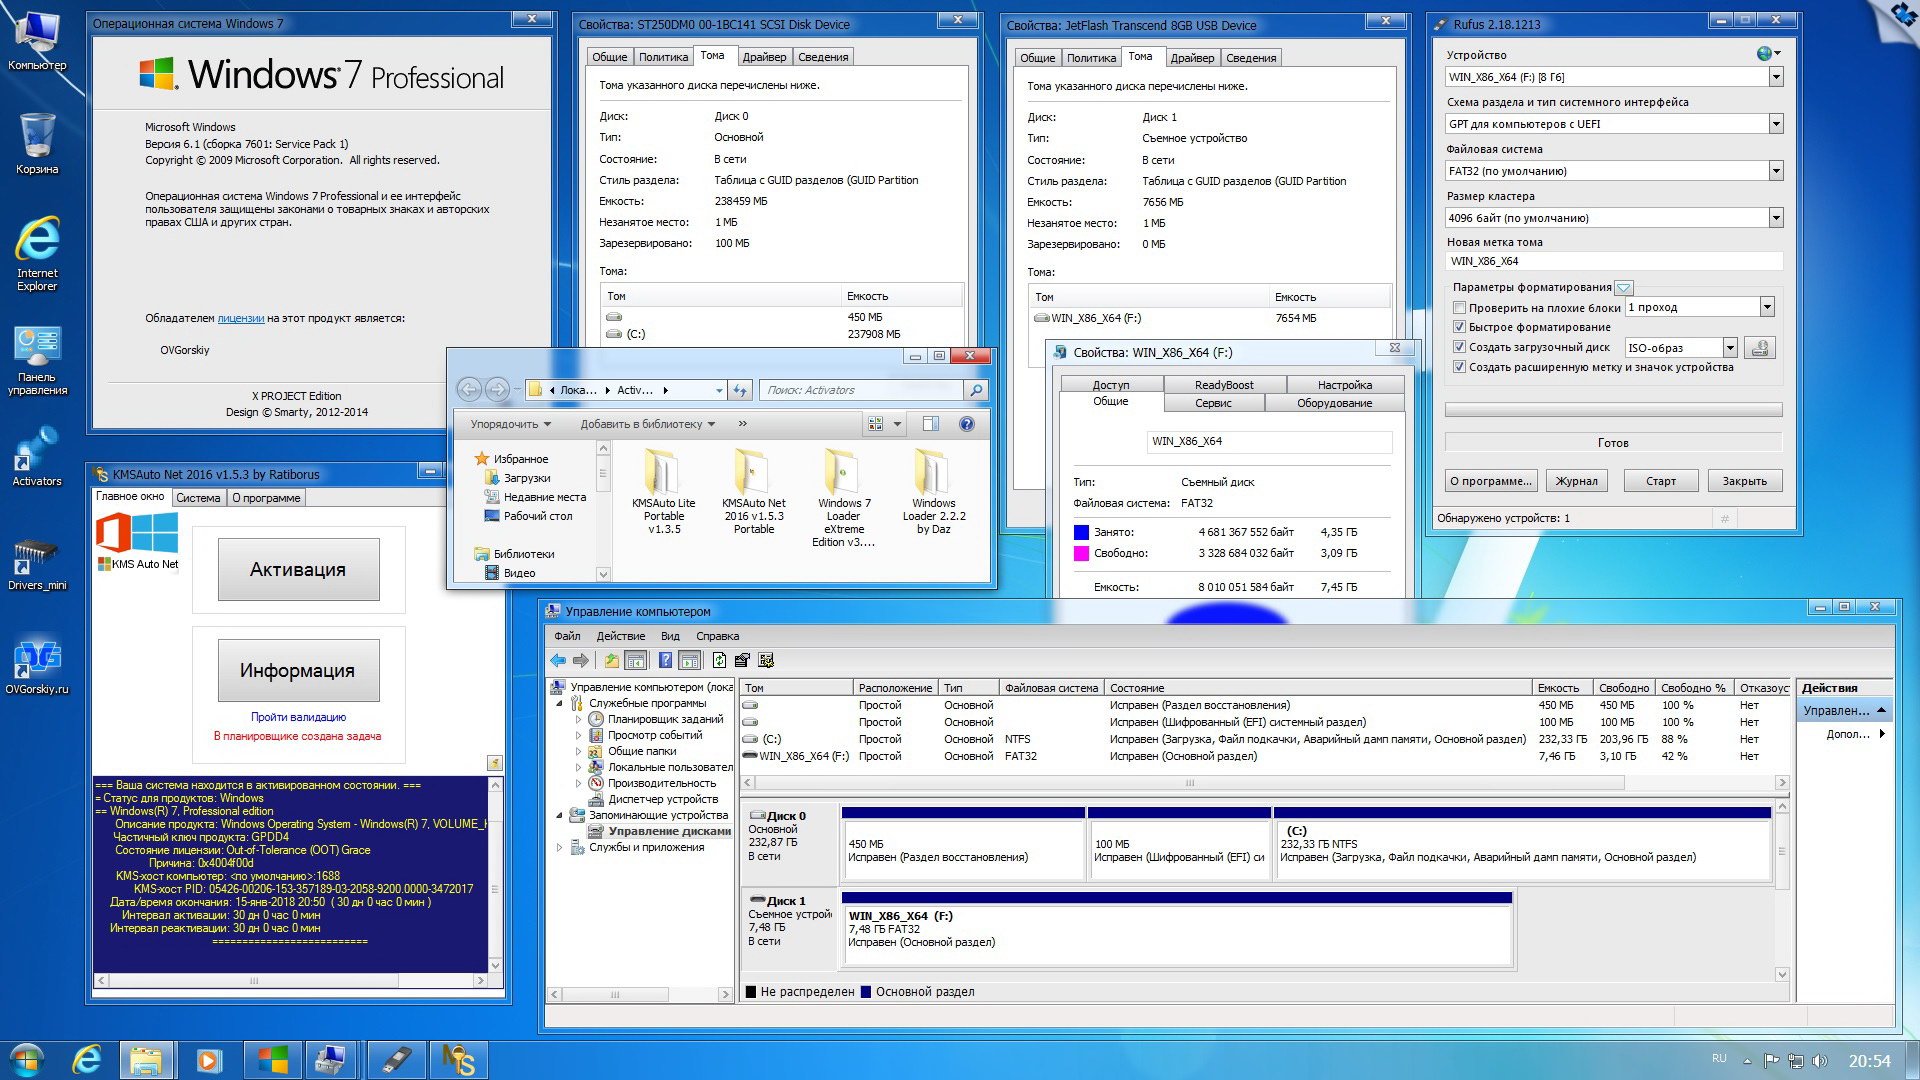The image size is (1920, 1080).
Task: Switch to the Policy tab in JetFlash properties
Action: click(1091, 58)
